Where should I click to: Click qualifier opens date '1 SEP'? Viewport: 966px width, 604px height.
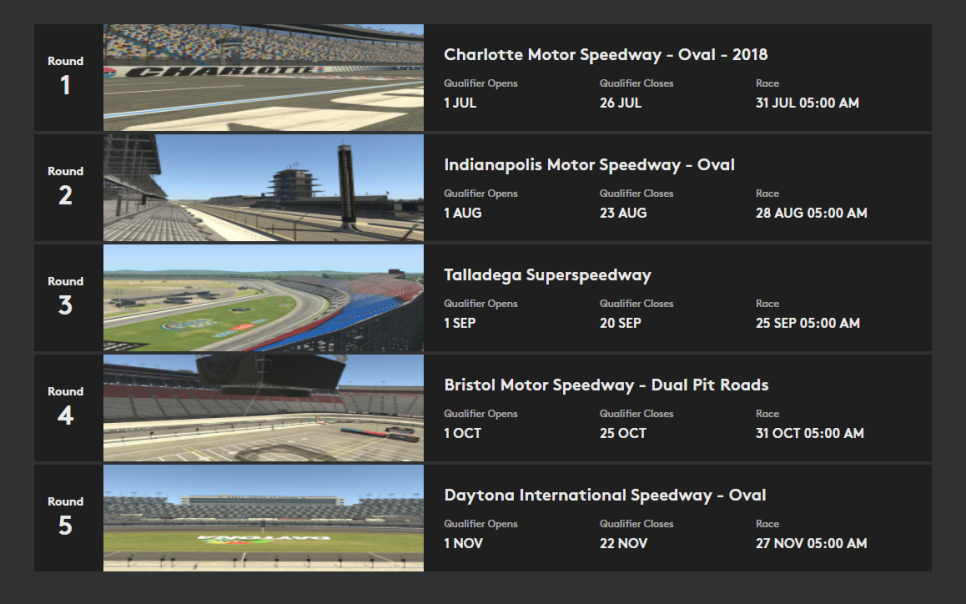tap(460, 324)
